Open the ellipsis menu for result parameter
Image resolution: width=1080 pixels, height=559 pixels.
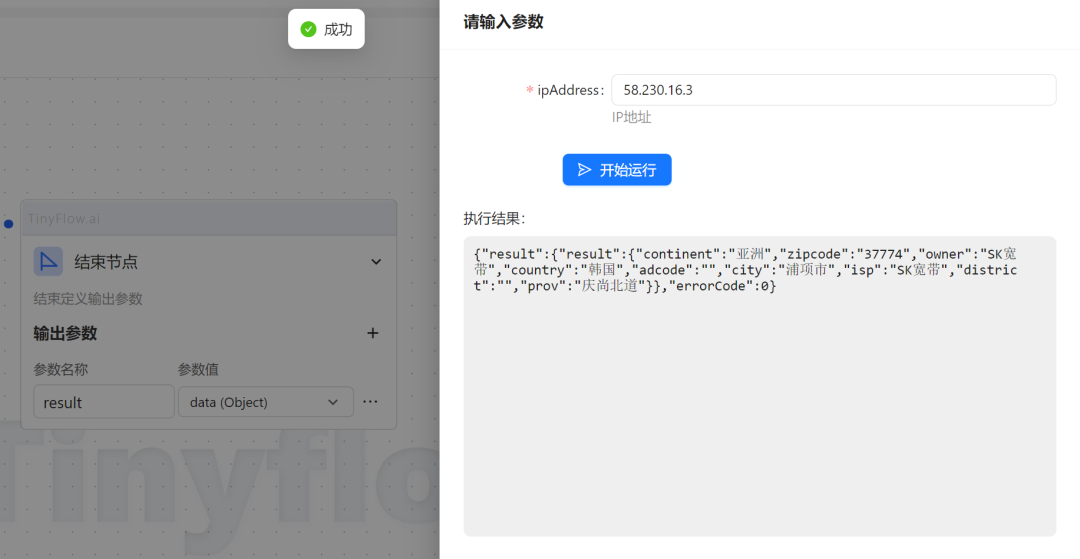click(370, 402)
